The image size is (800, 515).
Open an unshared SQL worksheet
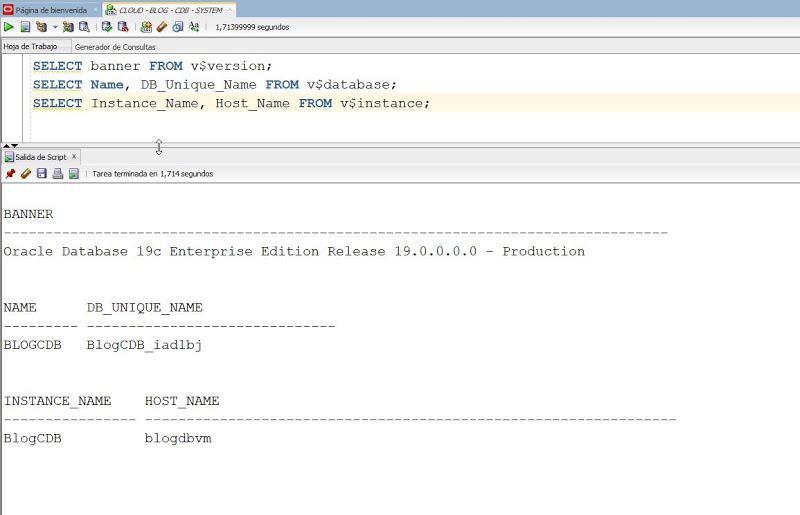point(146,27)
